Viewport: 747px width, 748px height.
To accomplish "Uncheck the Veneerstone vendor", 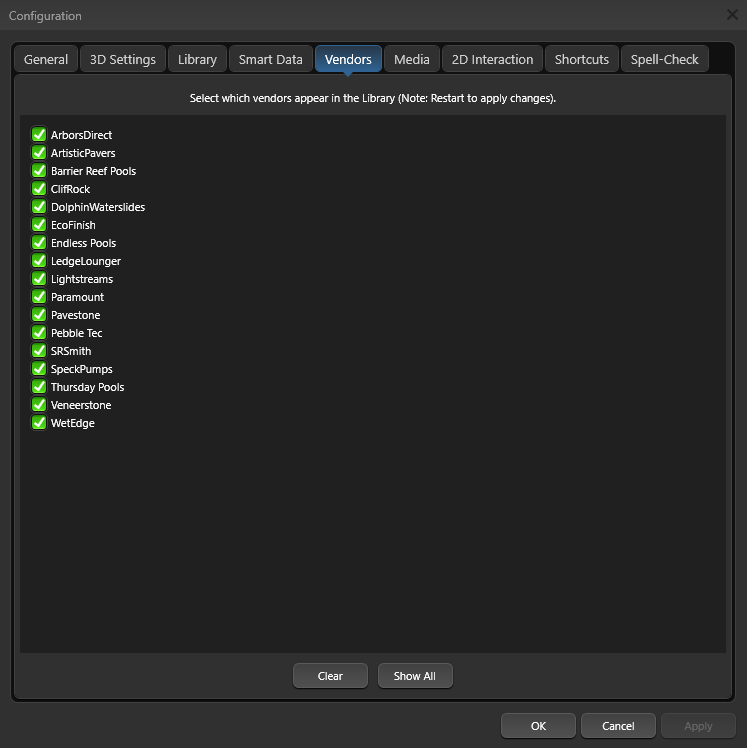I will [39, 405].
